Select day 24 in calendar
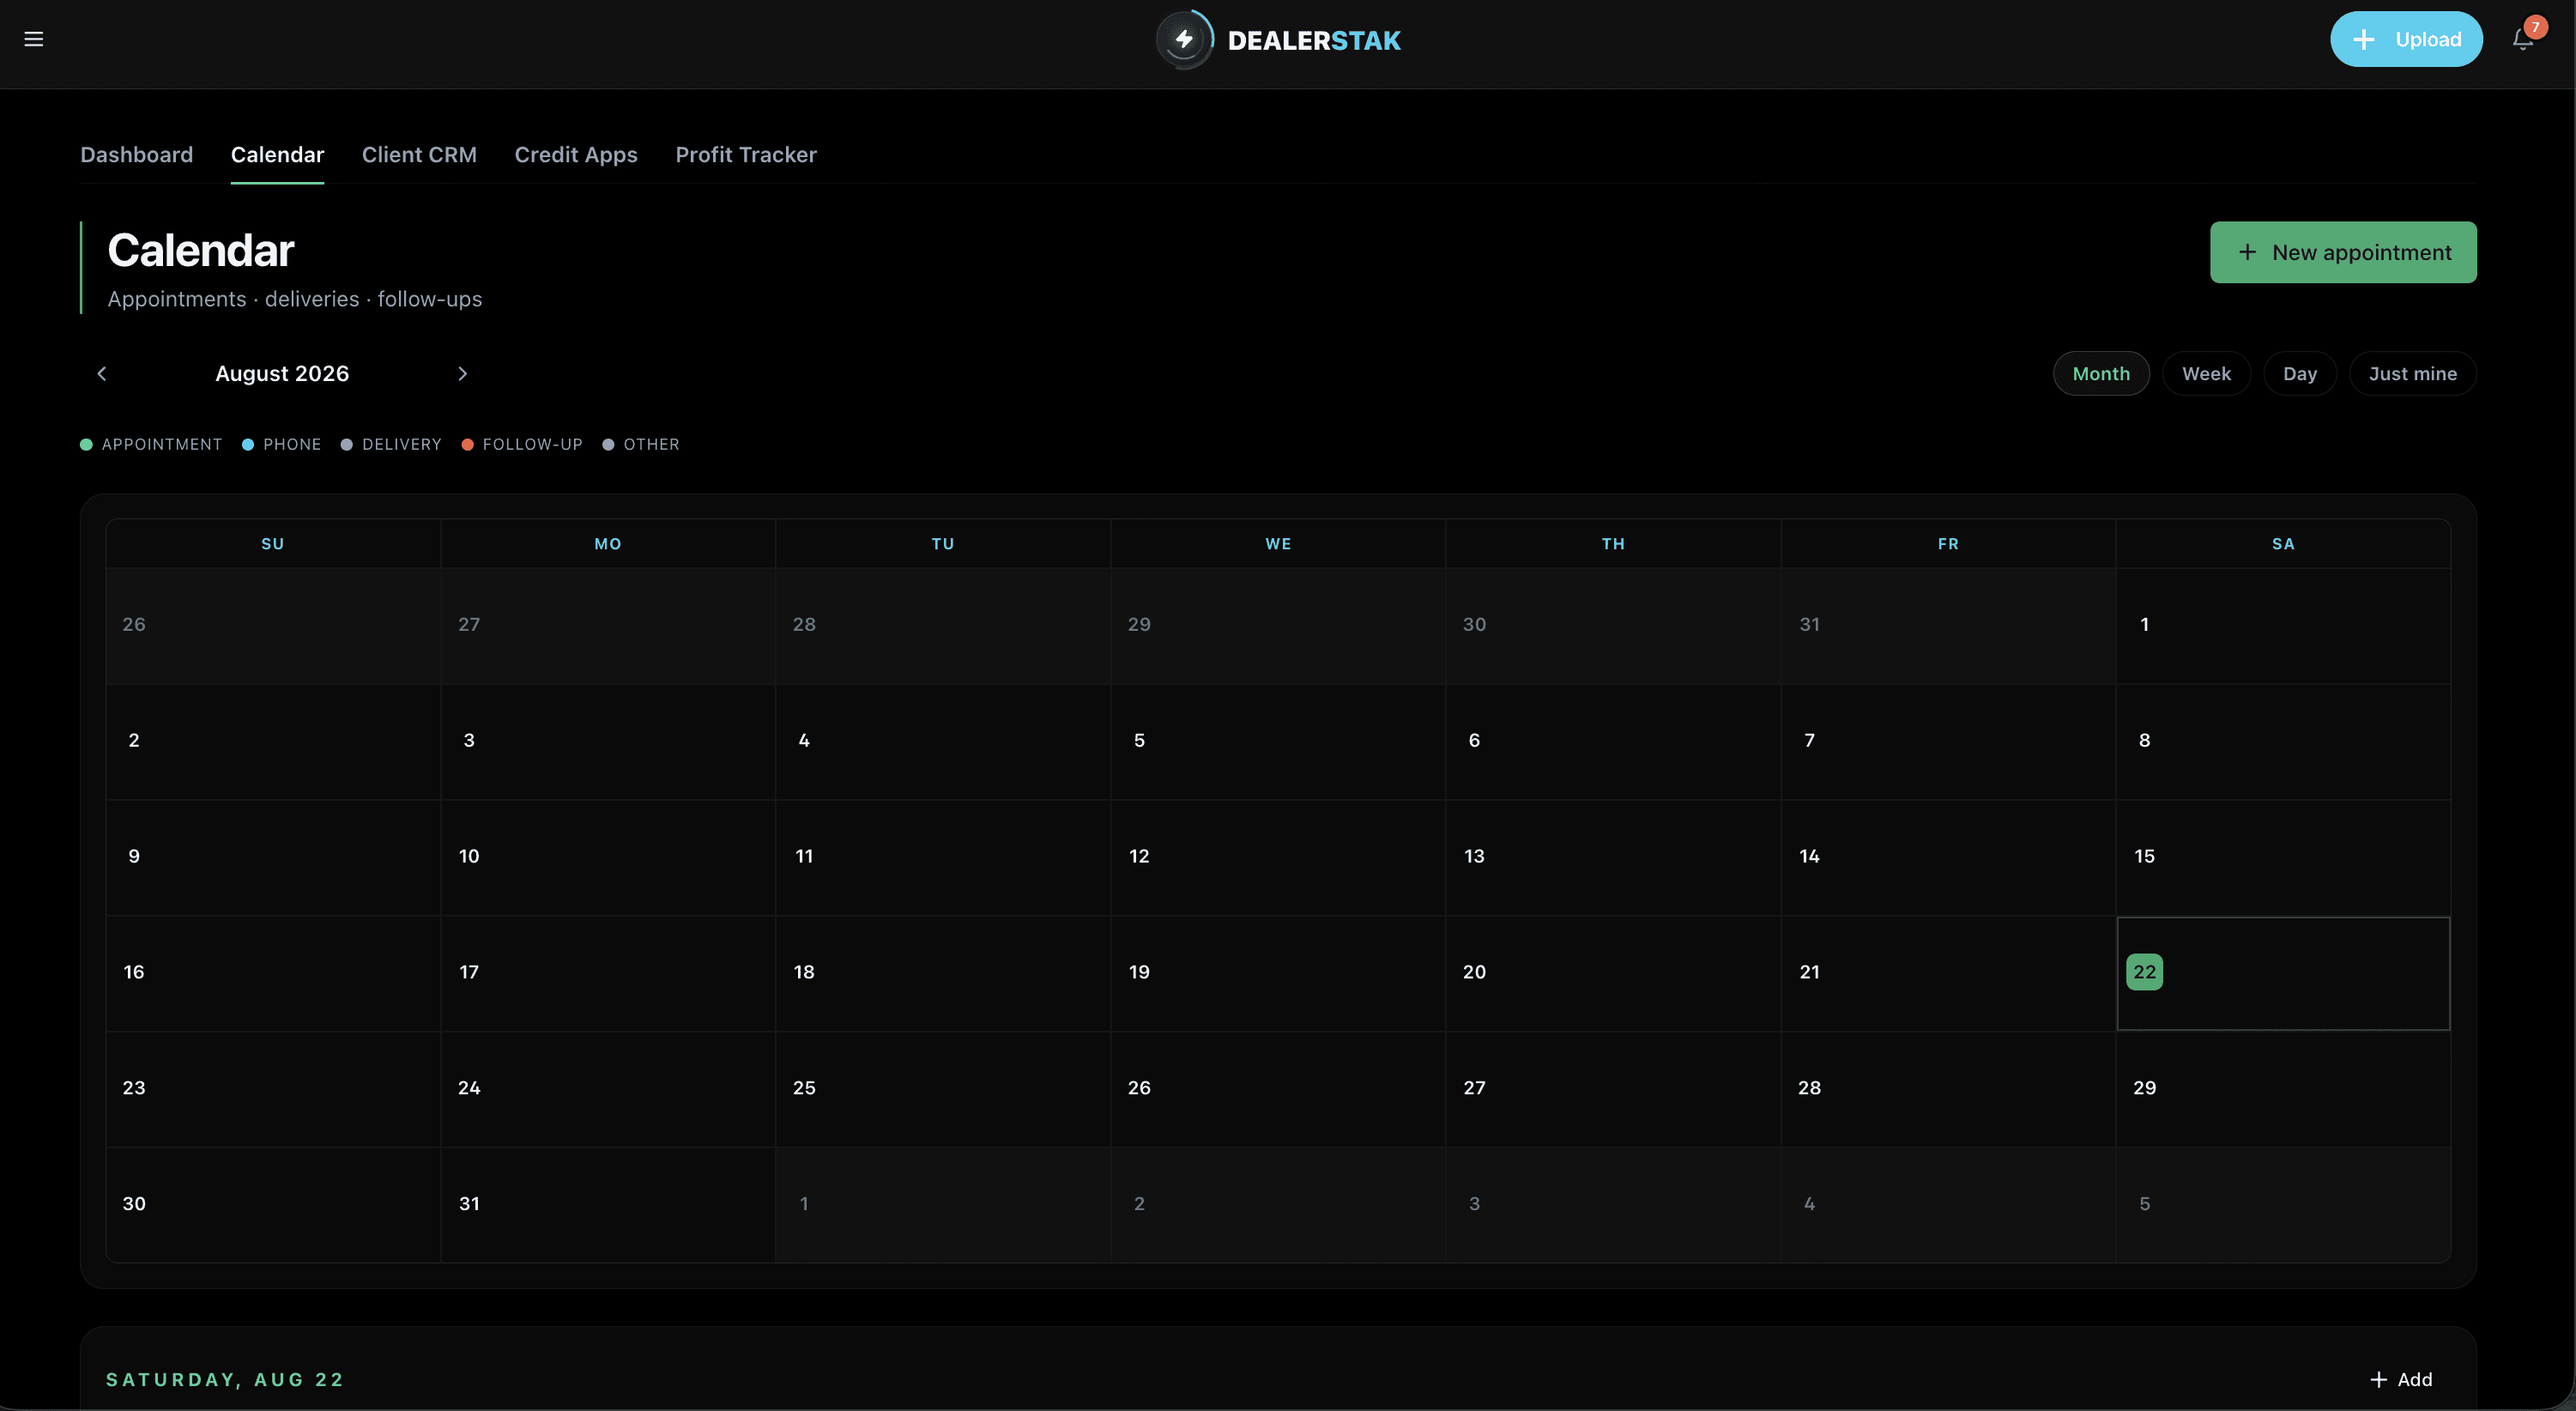 coord(608,1089)
